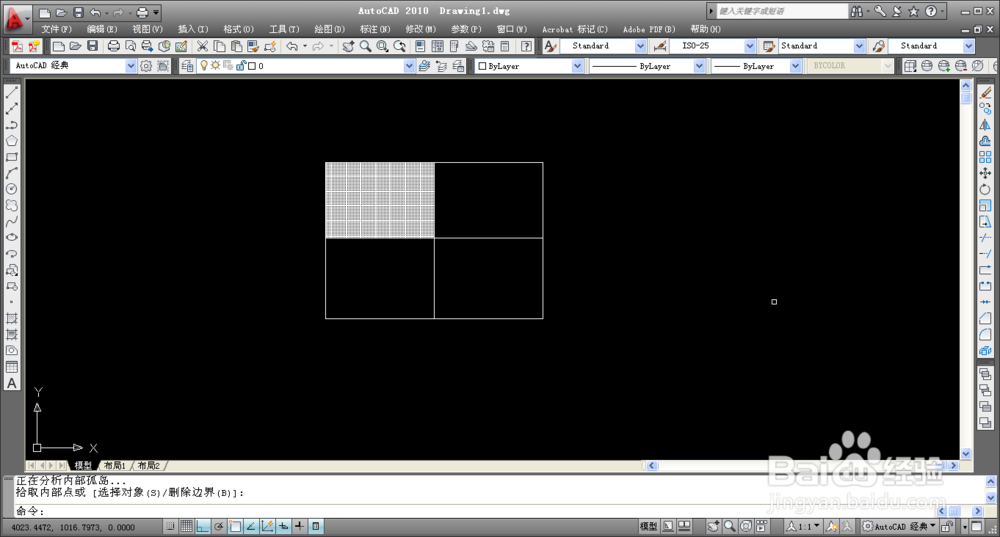Screen dimensions: 1000x537
Task: Open the 文件(F) menu
Action: 57,29
